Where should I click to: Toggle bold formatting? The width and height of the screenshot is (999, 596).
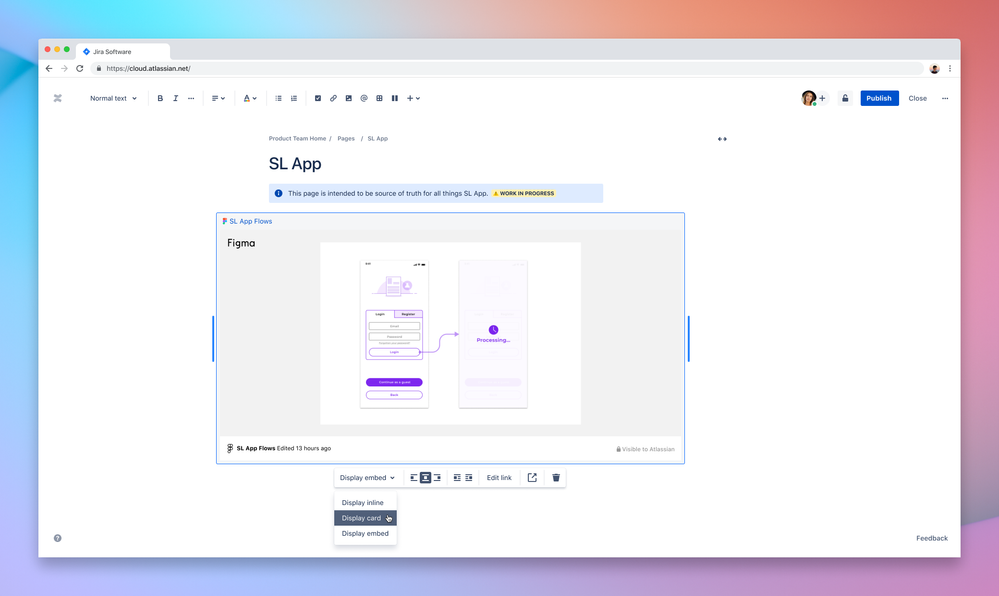click(160, 98)
